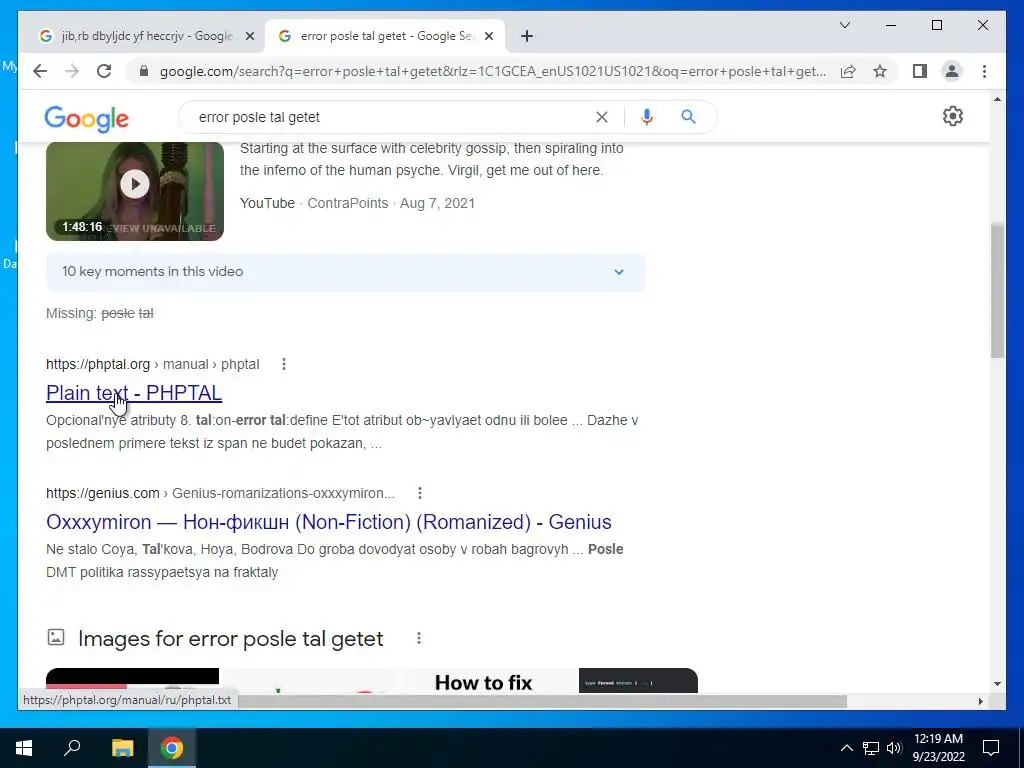The height and width of the screenshot is (768, 1024).
Task: Open more options for phptal.org result
Action: pyautogui.click(x=283, y=364)
